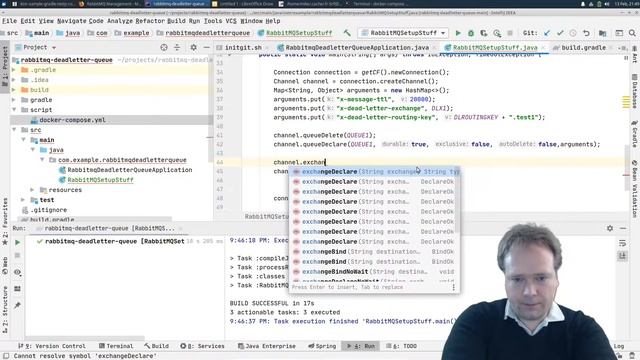
Task: Open the Version Control tool window
Action: pos(52,346)
